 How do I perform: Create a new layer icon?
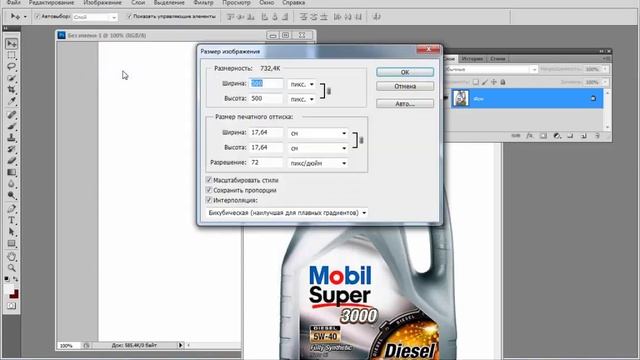pyautogui.click(x=584, y=136)
